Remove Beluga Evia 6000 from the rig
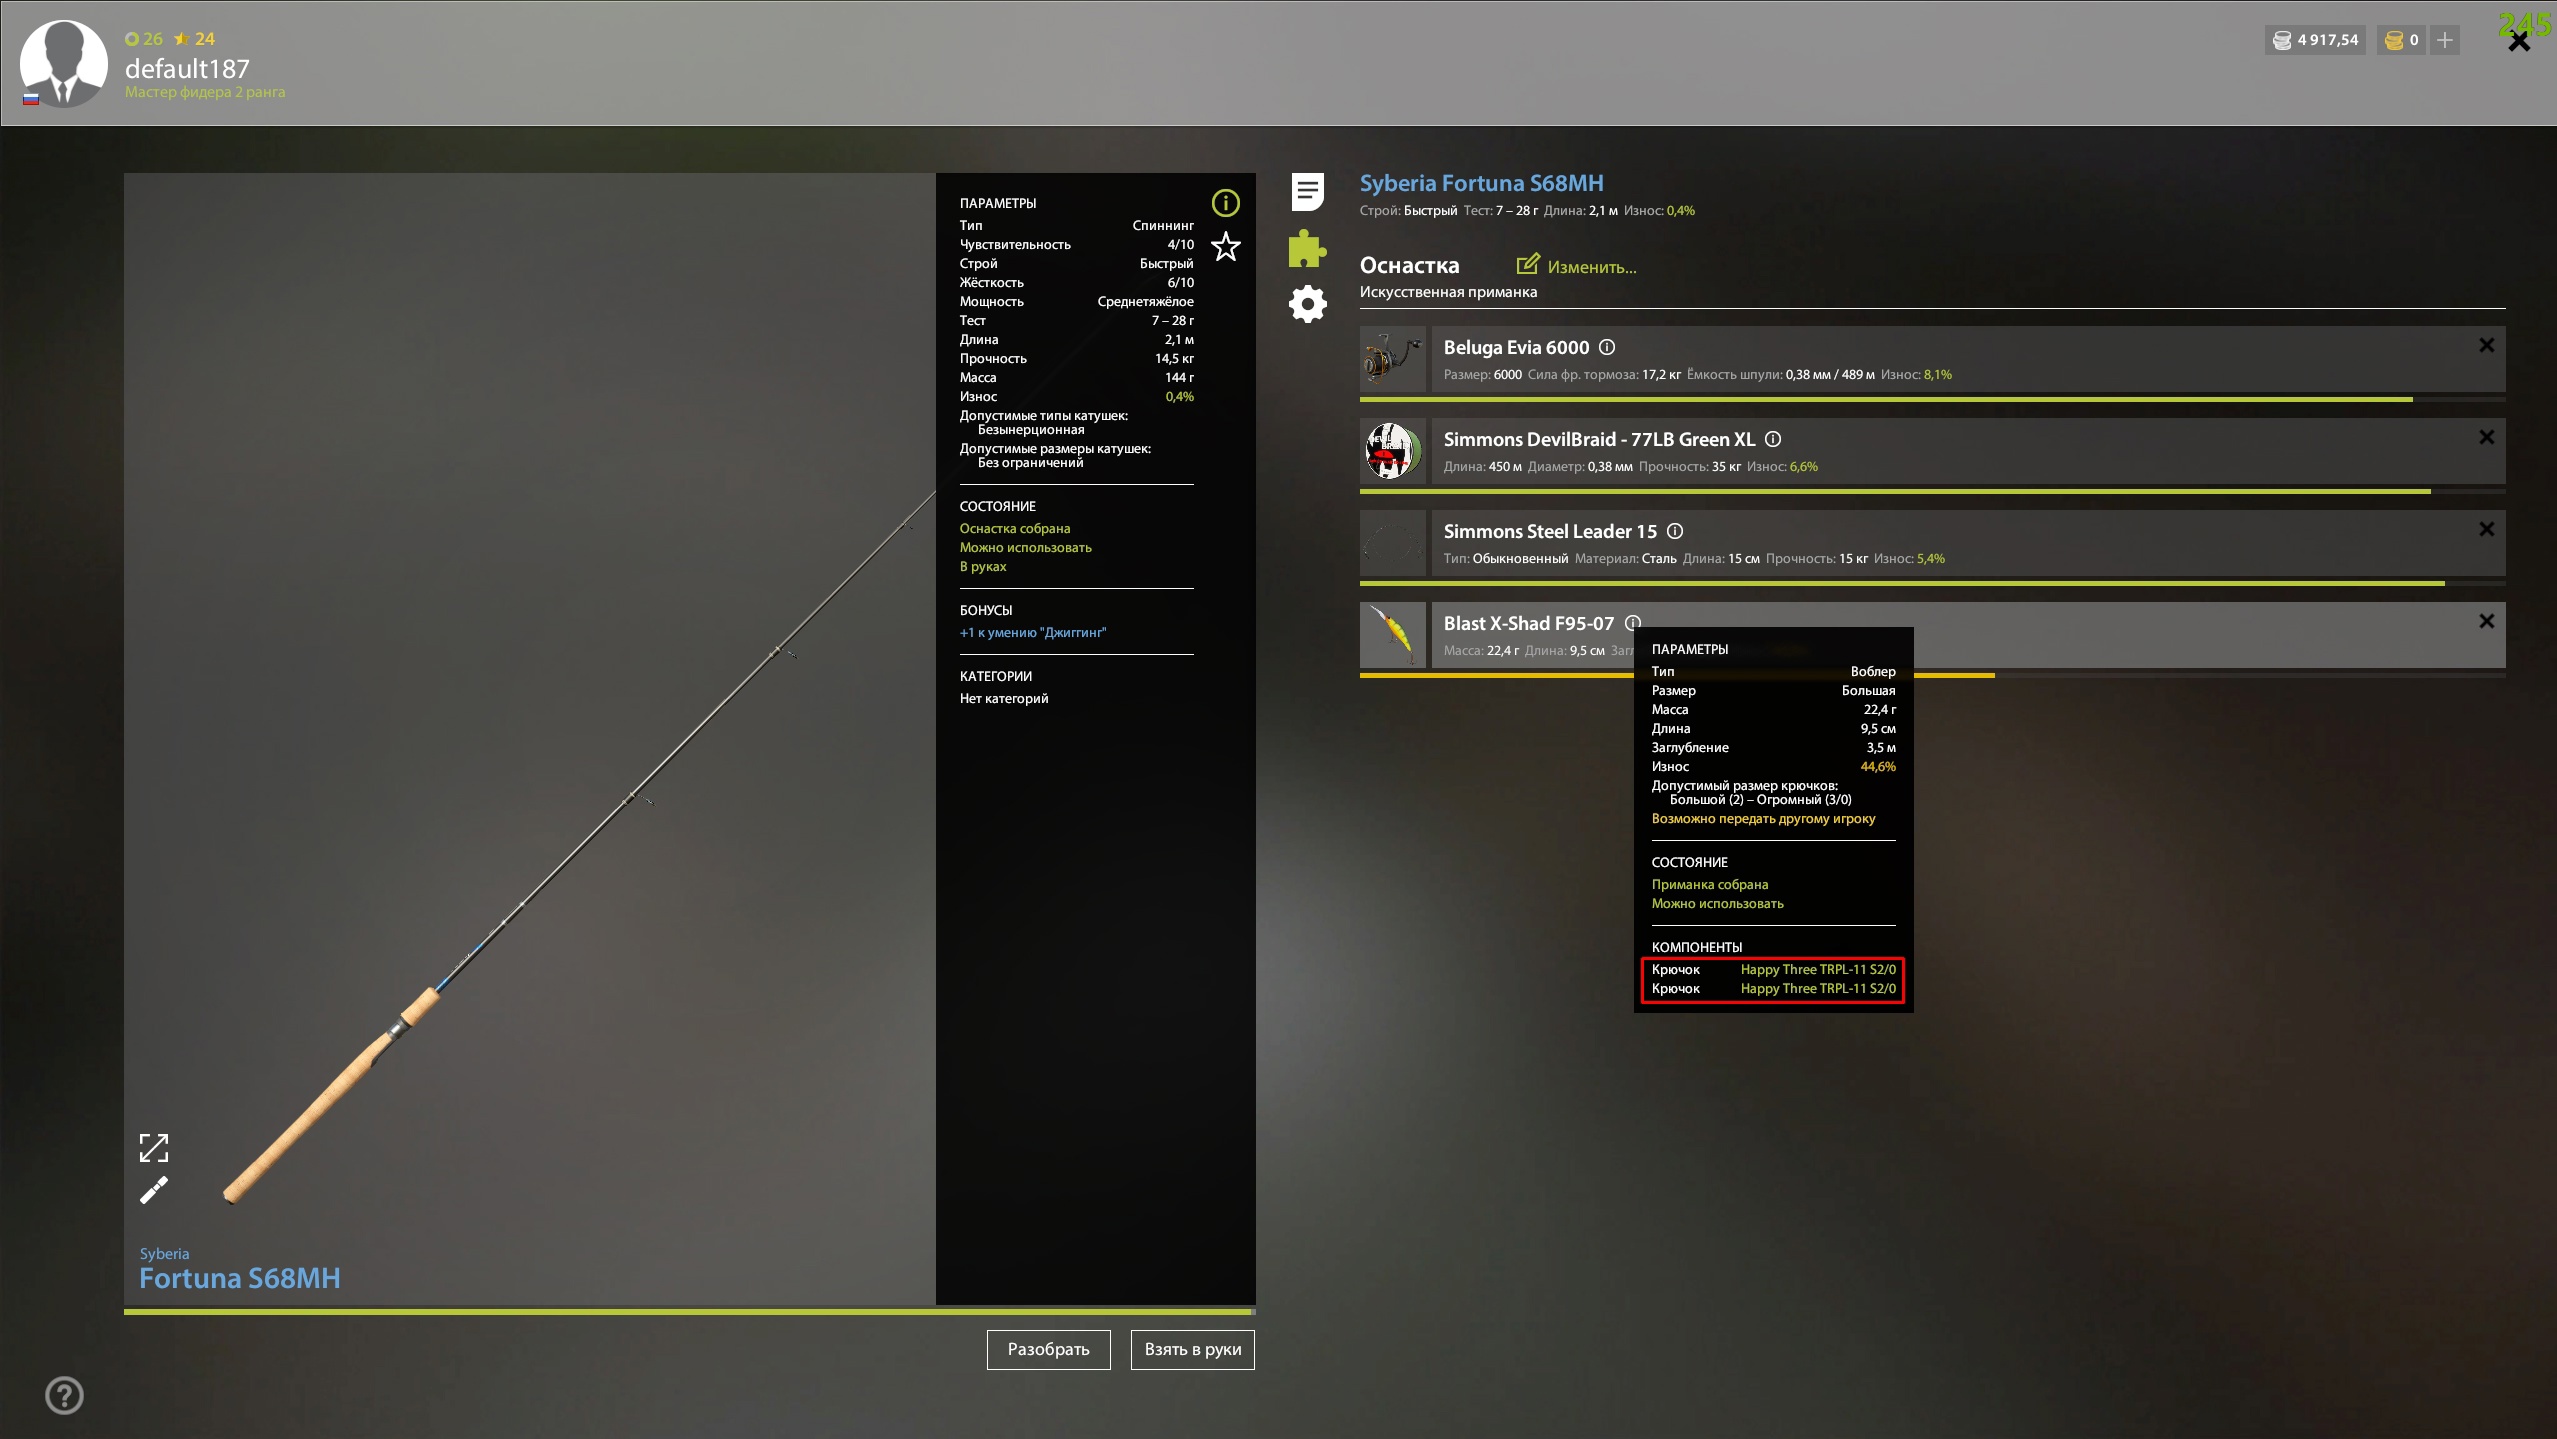 point(2486,345)
